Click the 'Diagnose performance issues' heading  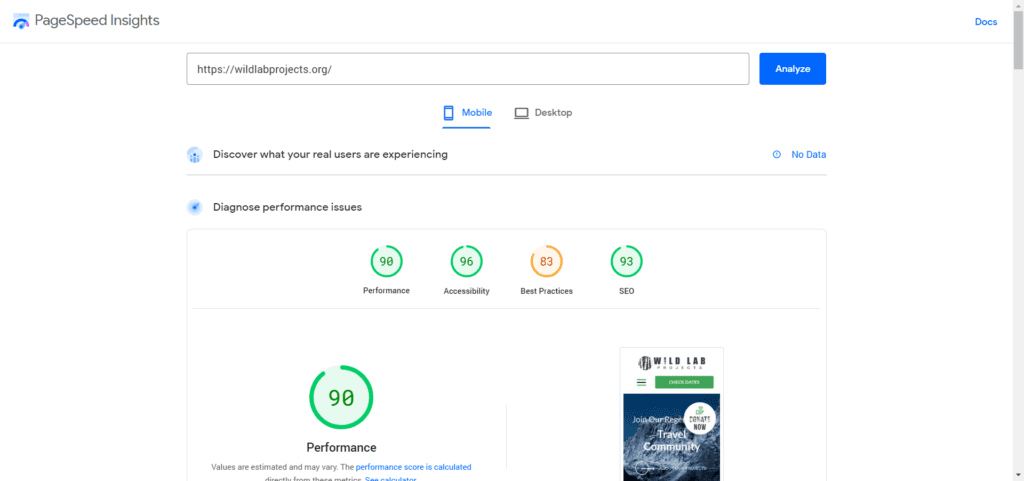coord(287,208)
